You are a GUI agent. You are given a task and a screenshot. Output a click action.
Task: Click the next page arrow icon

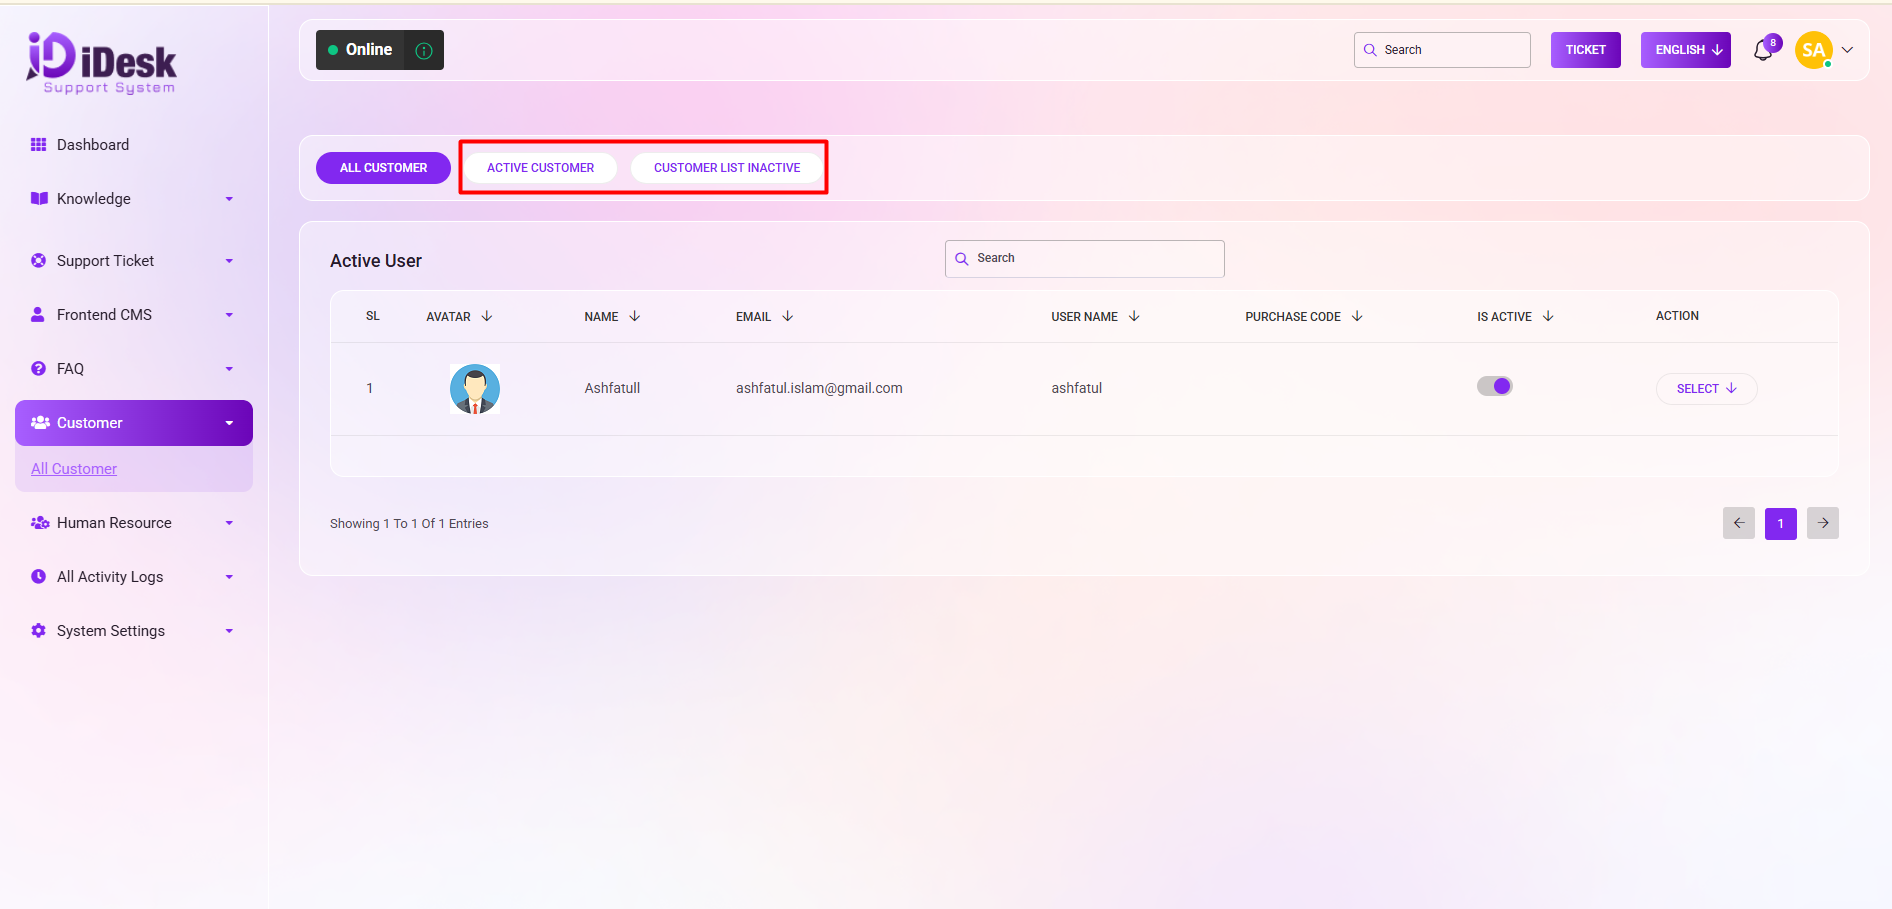tap(1822, 523)
